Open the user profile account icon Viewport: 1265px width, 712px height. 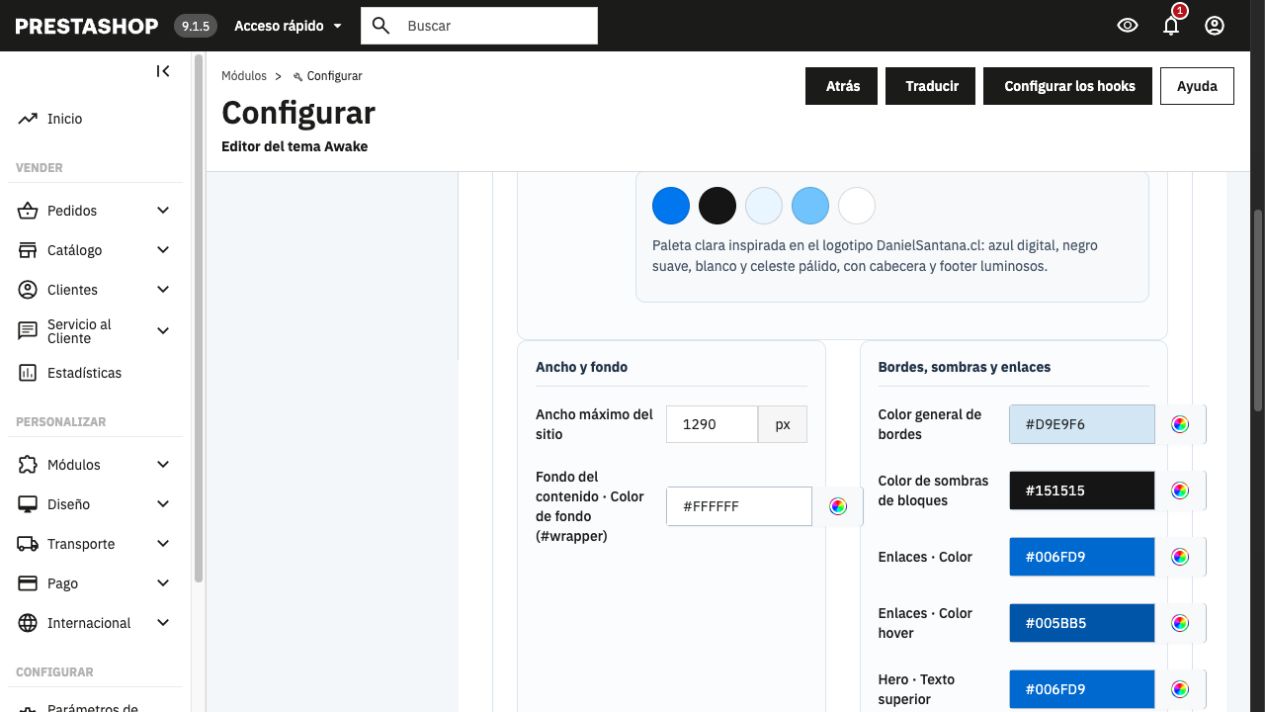[x=1214, y=26]
